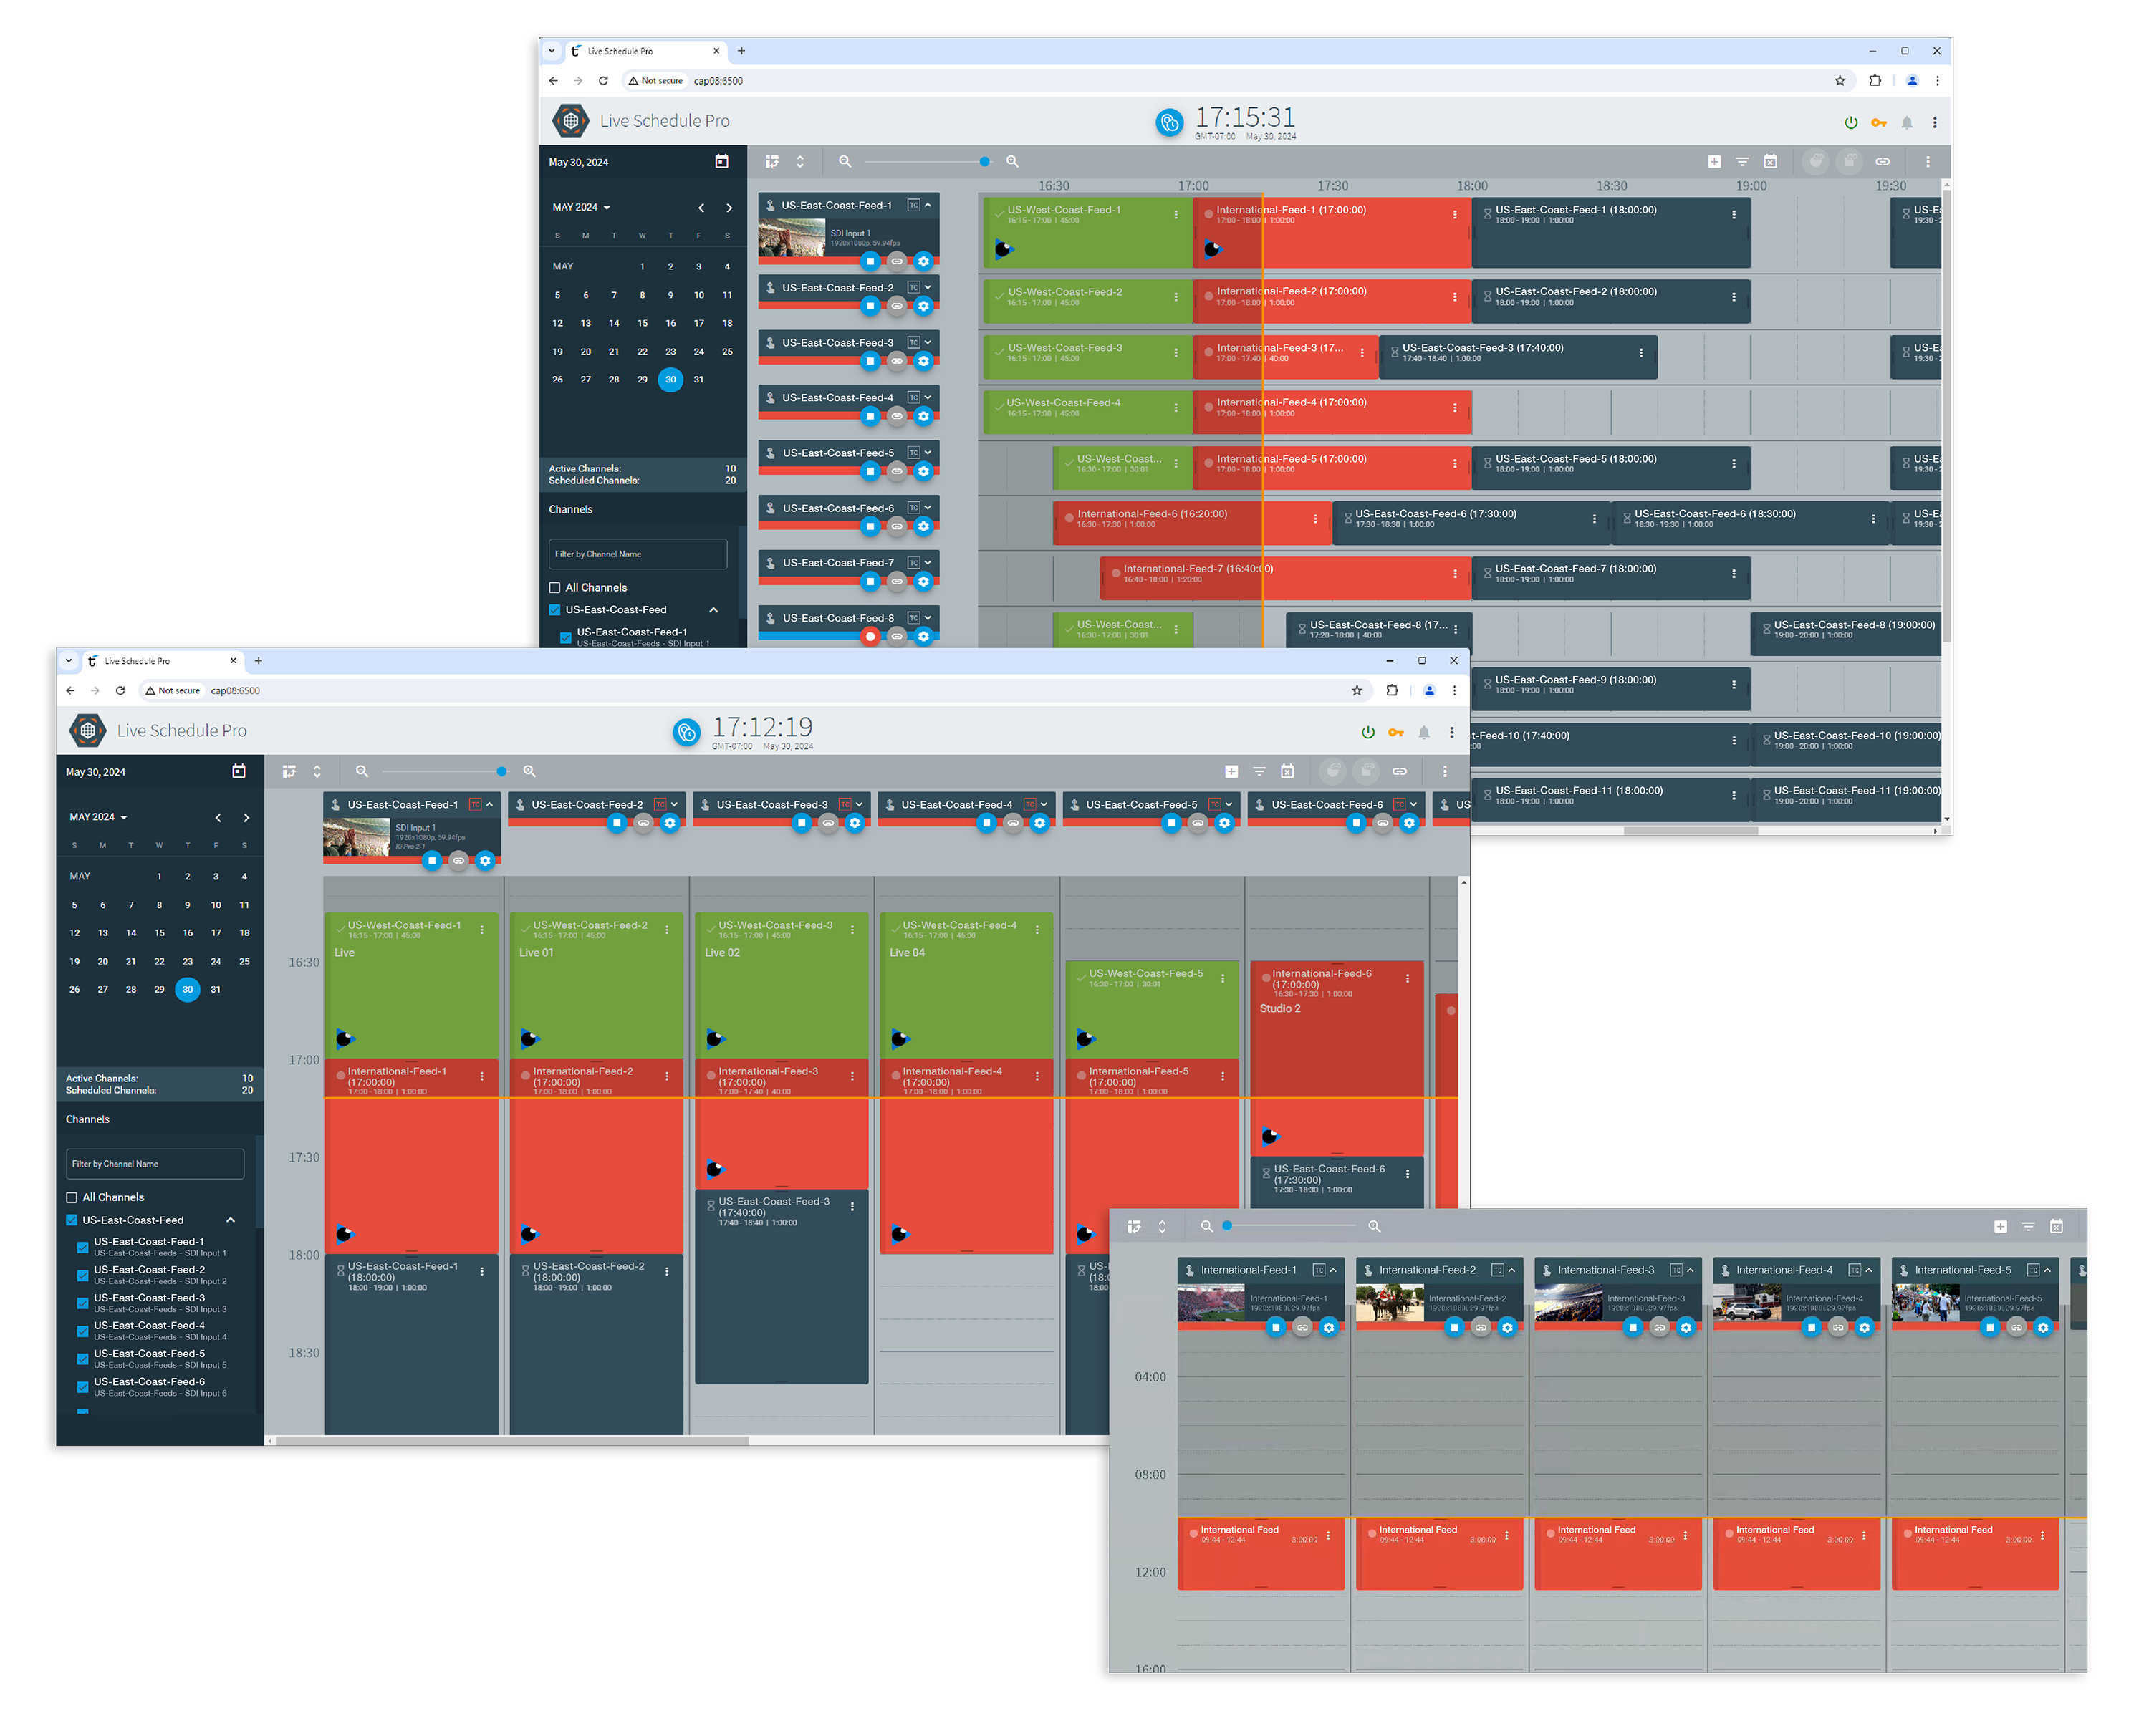Click the blue clock button beside 17:12:19 time
This screenshot has width=2149, height=1736.
pos(686,732)
